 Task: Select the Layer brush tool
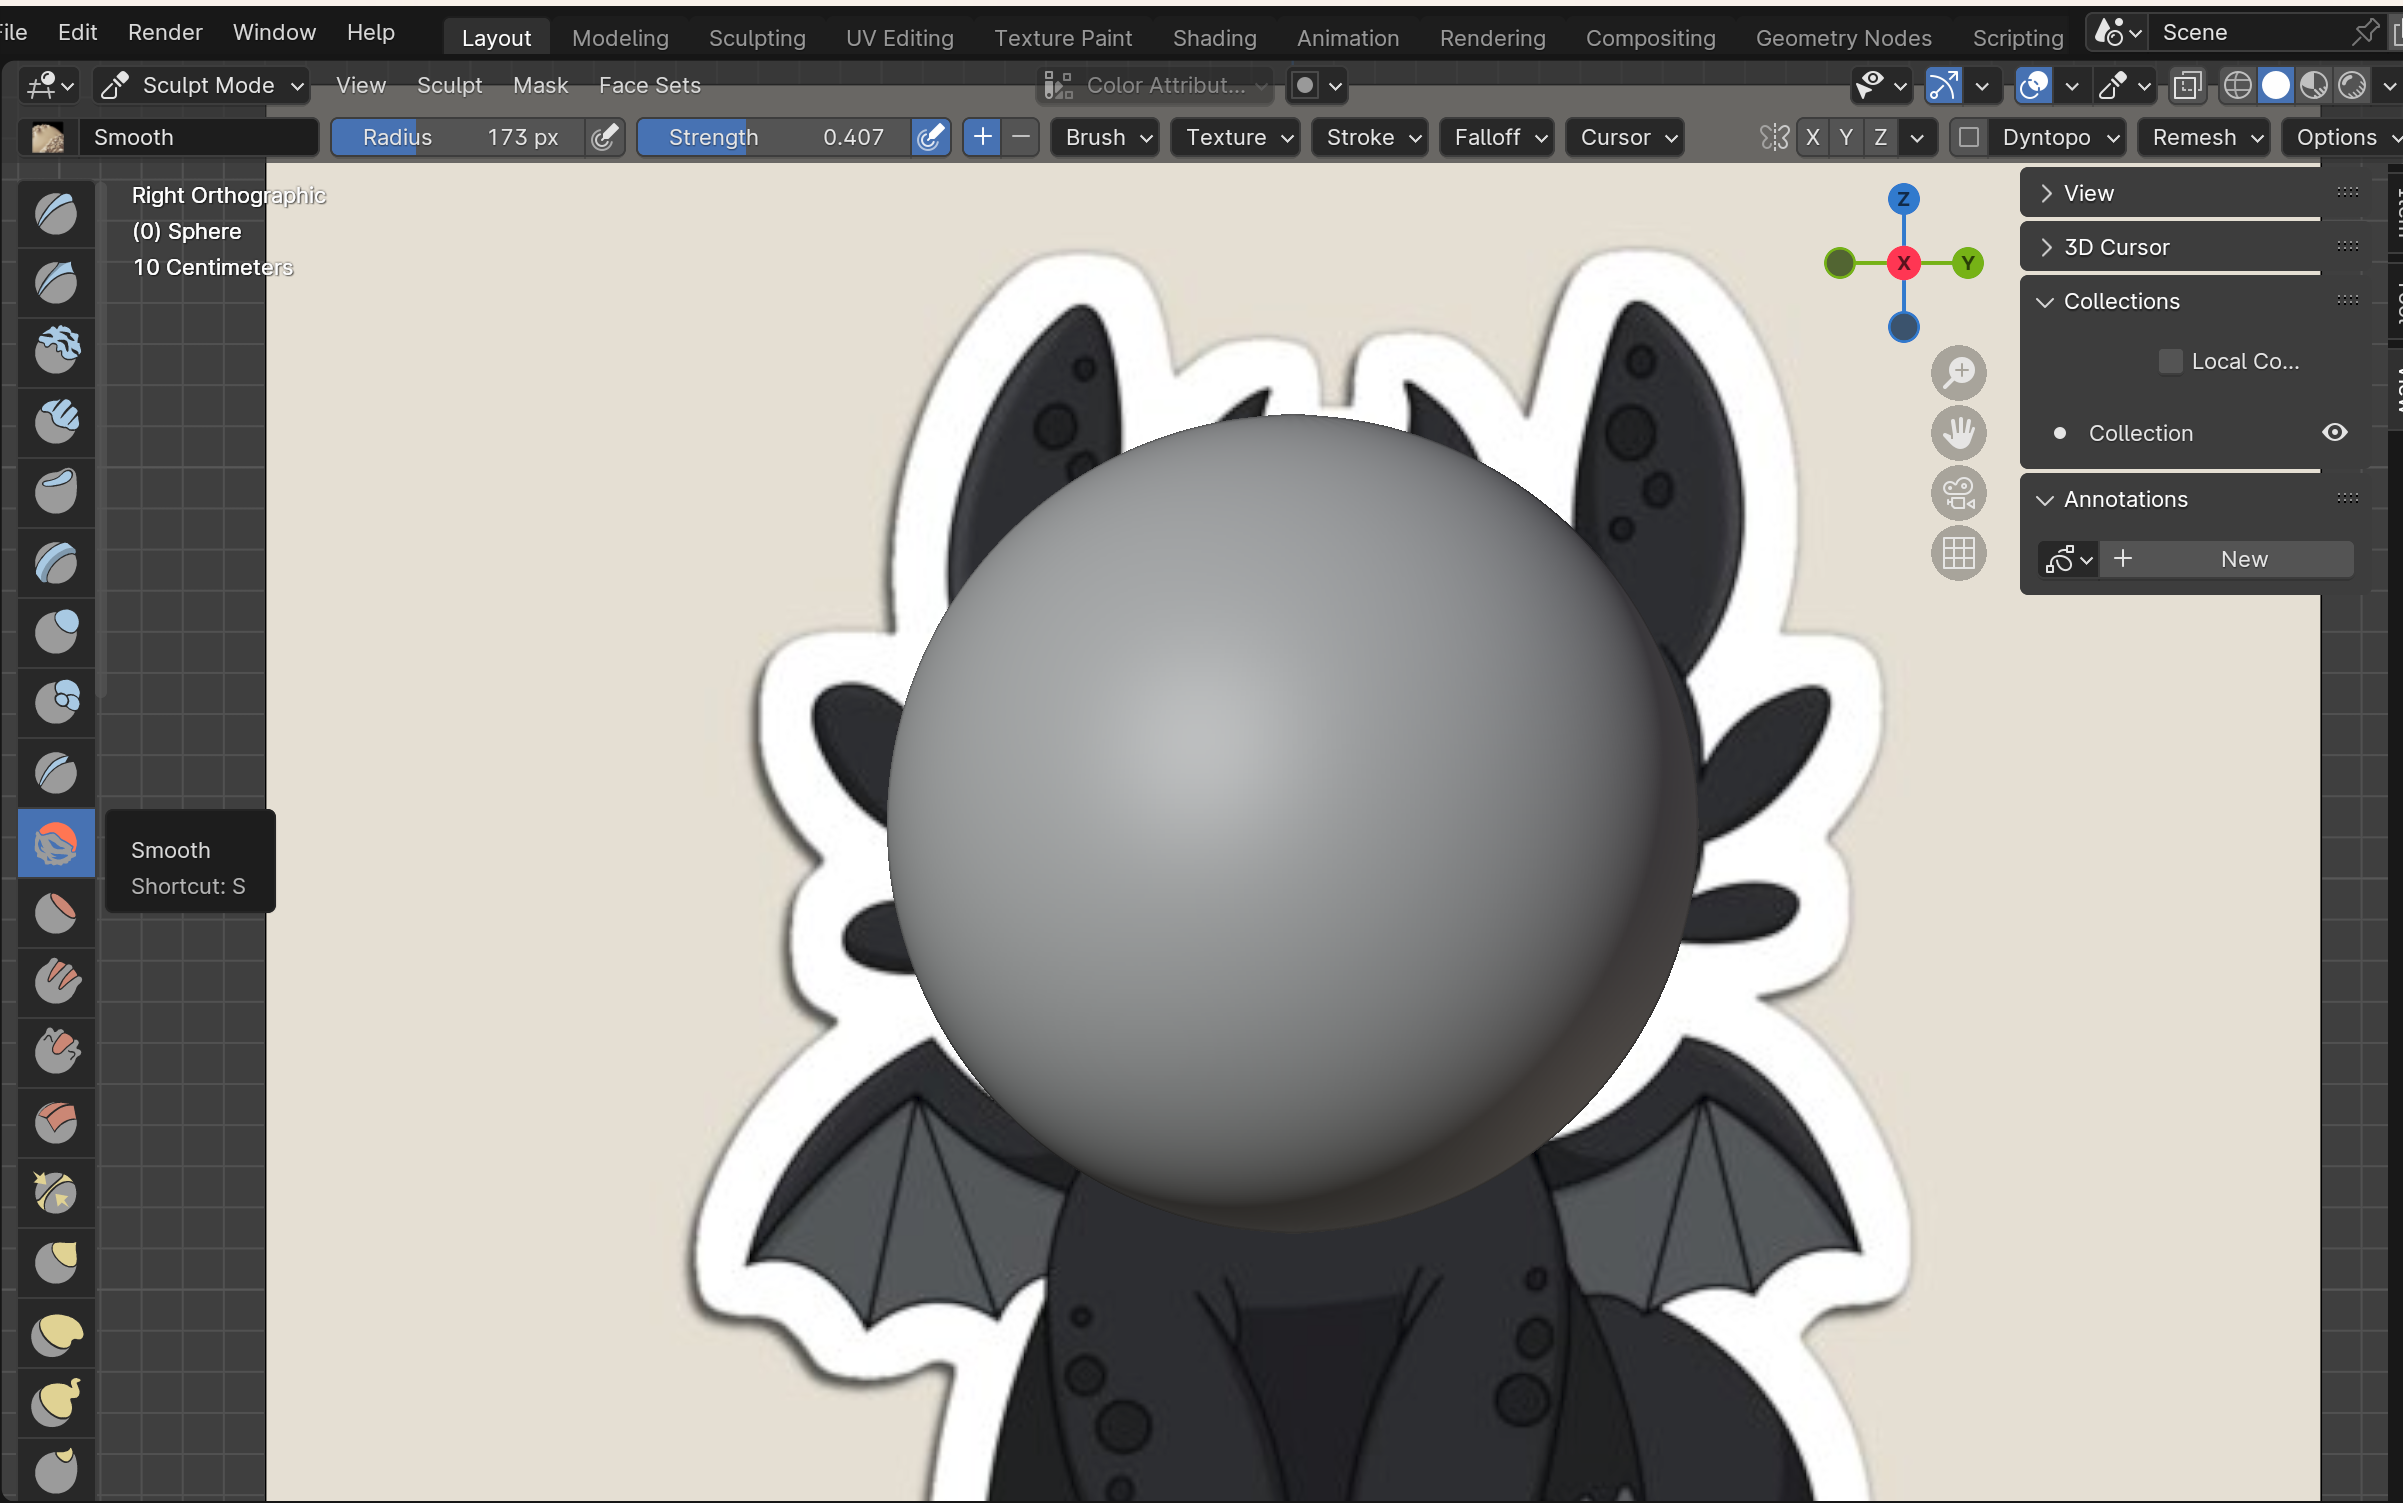point(56,562)
